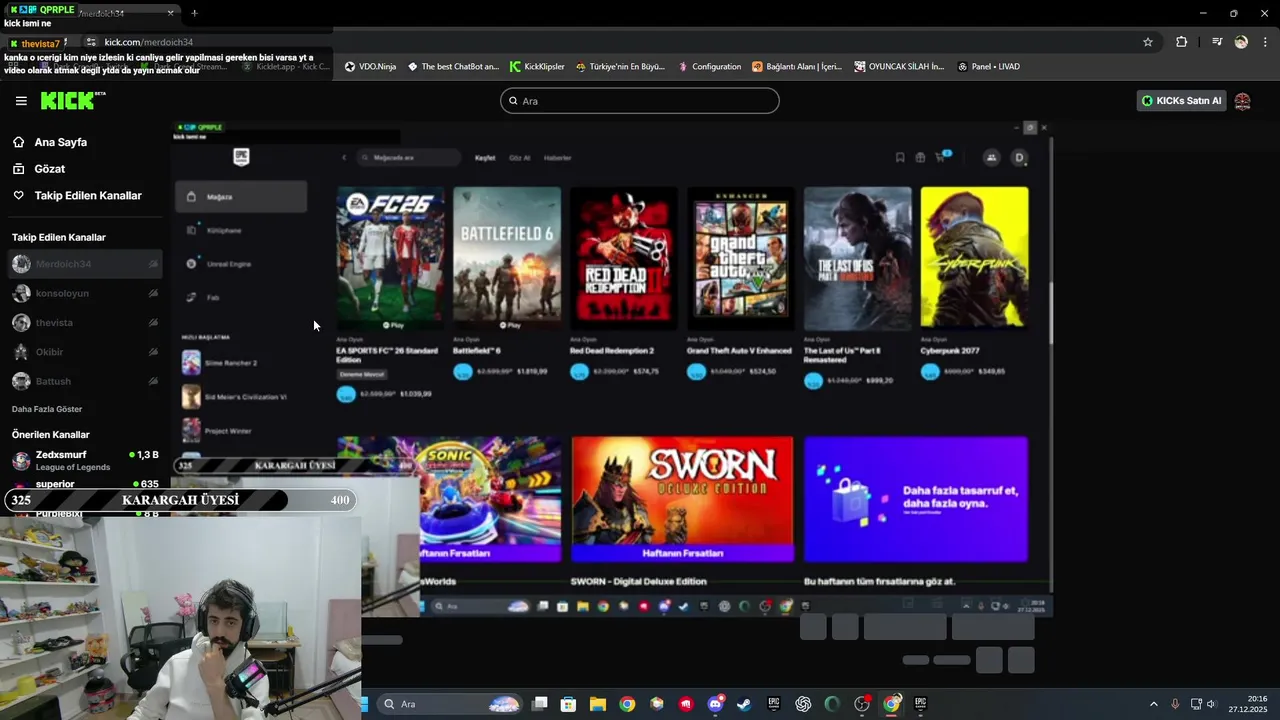1280x720 pixels.
Task: Select Haberler tab in Epic store
Action: point(558,158)
